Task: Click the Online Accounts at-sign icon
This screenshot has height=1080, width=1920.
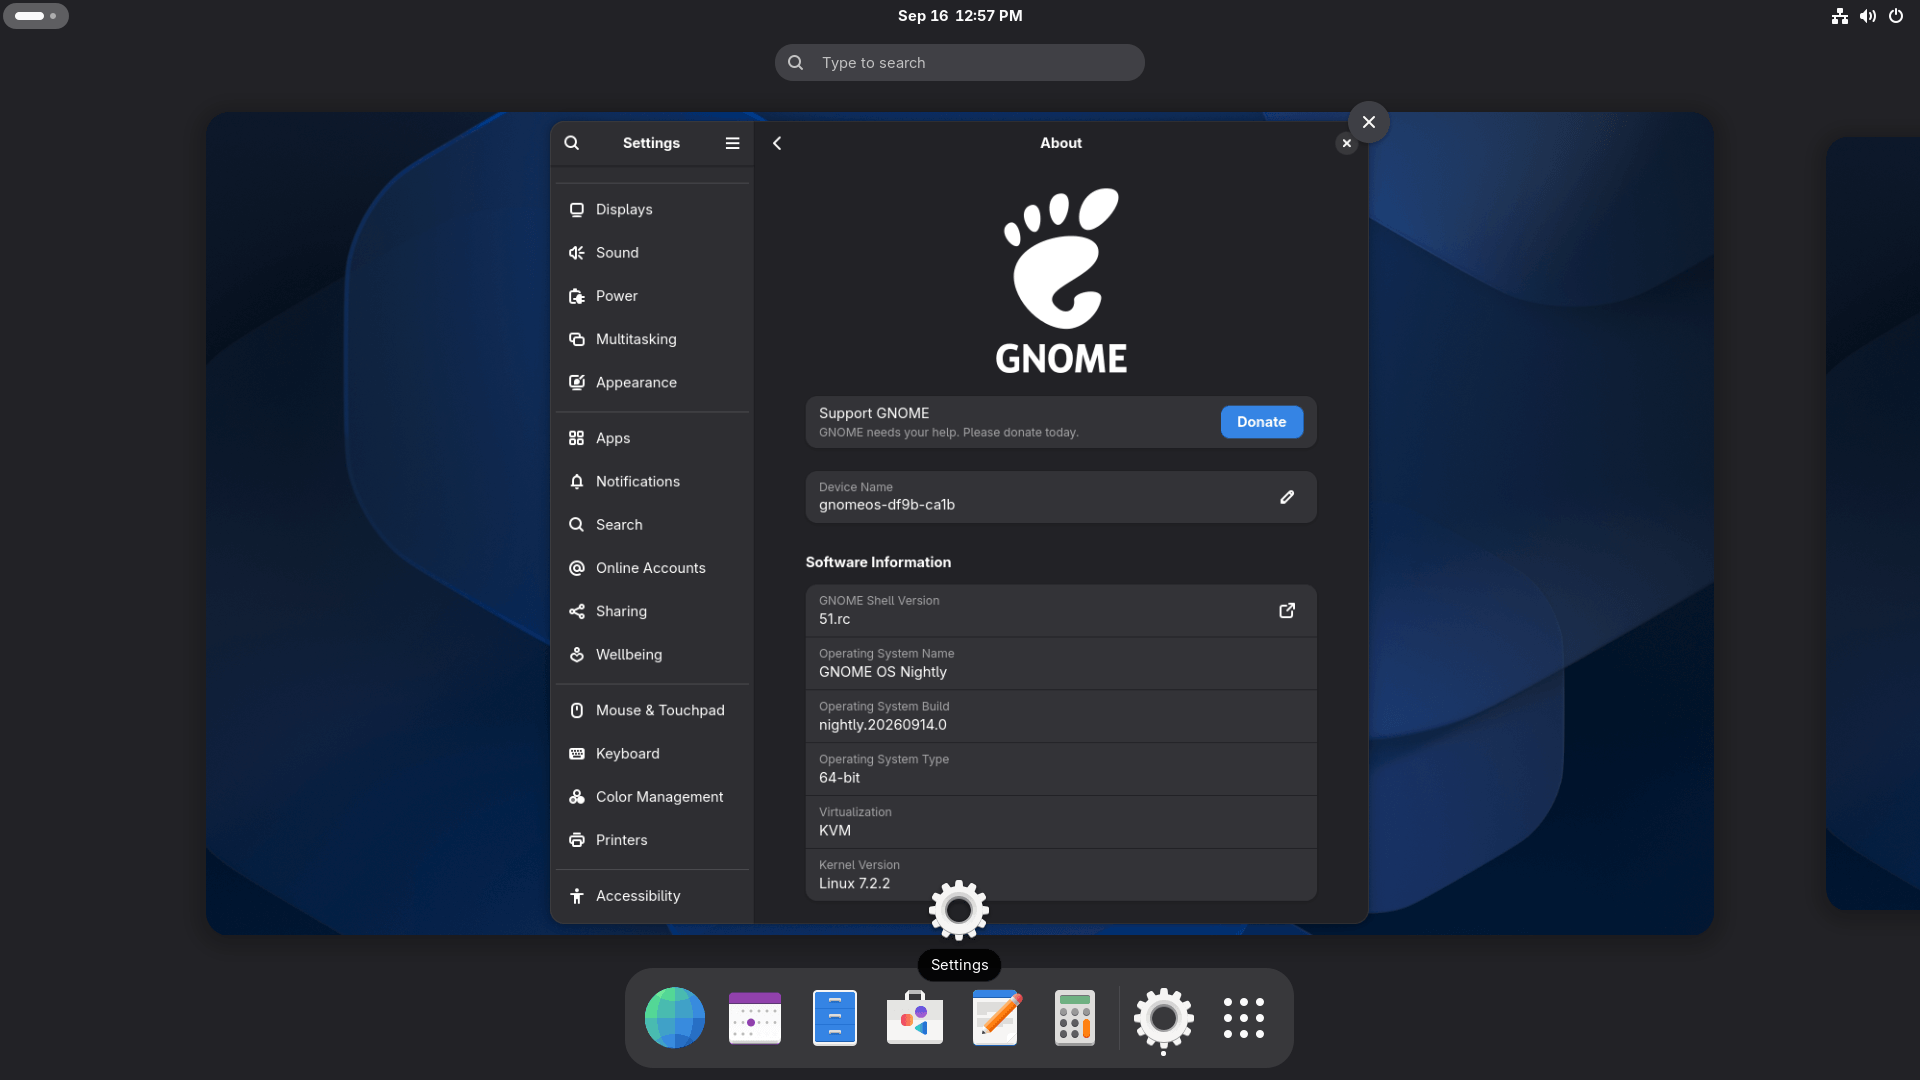Action: tap(577, 568)
